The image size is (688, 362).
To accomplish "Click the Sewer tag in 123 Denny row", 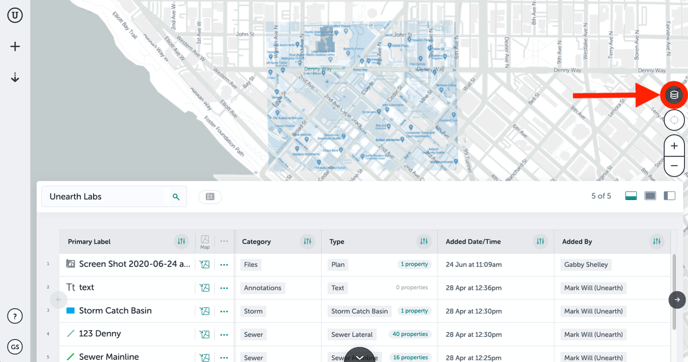I will click(253, 334).
